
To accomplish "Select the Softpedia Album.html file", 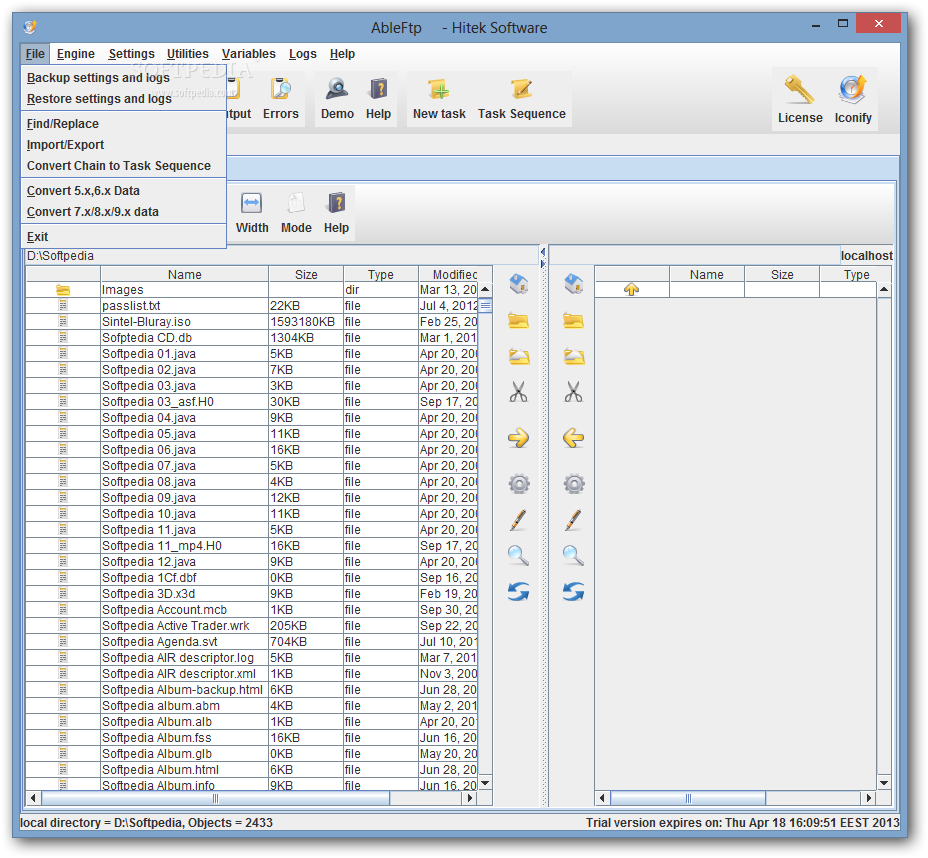I will click(252, 770).
